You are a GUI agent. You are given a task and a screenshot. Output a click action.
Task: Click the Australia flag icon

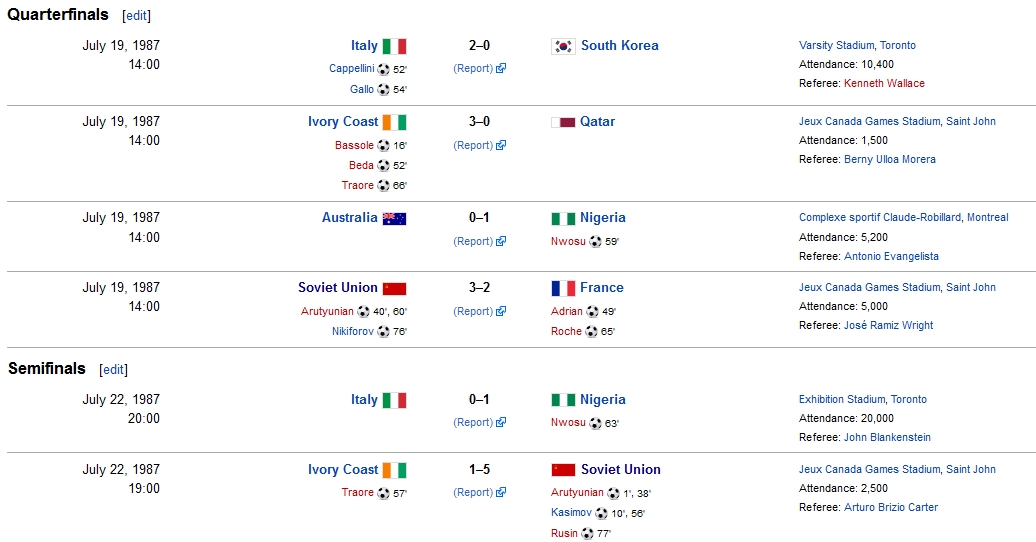[394, 218]
